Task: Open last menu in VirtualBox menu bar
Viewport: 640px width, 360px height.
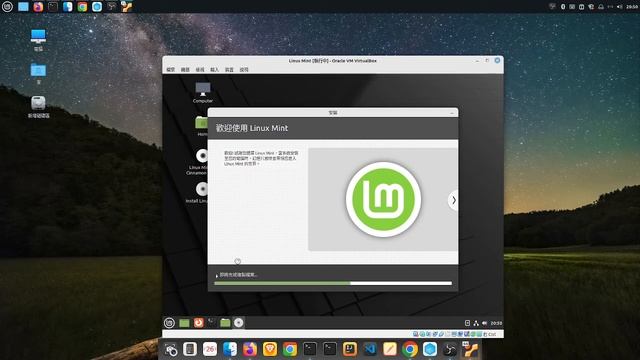Action: pyautogui.click(x=244, y=70)
